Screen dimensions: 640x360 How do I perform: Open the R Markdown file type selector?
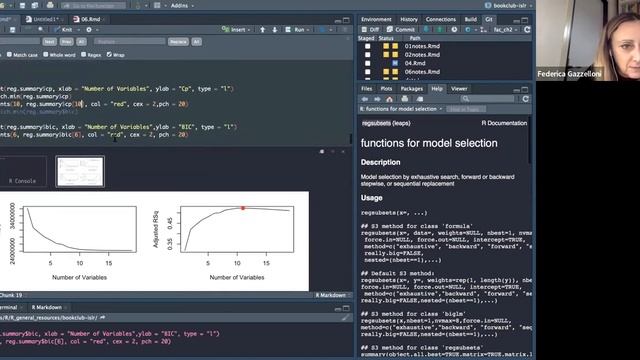(x=333, y=295)
